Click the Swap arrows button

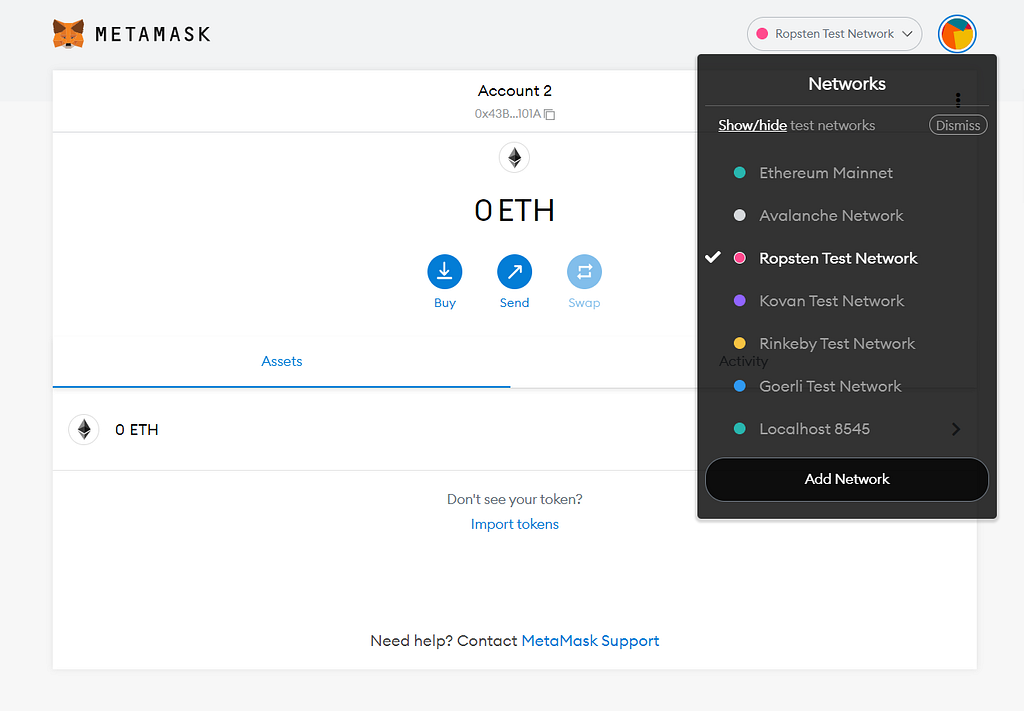click(584, 272)
